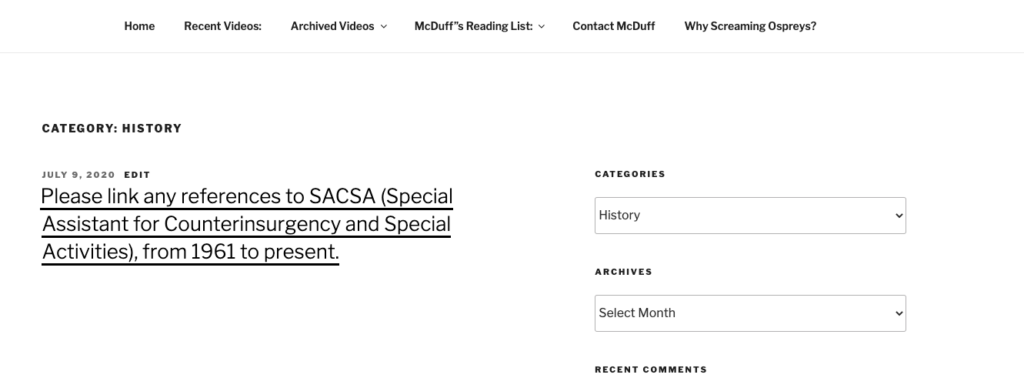Click the Category: History page heading
The image size is (1024, 388).
click(x=112, y=129)
